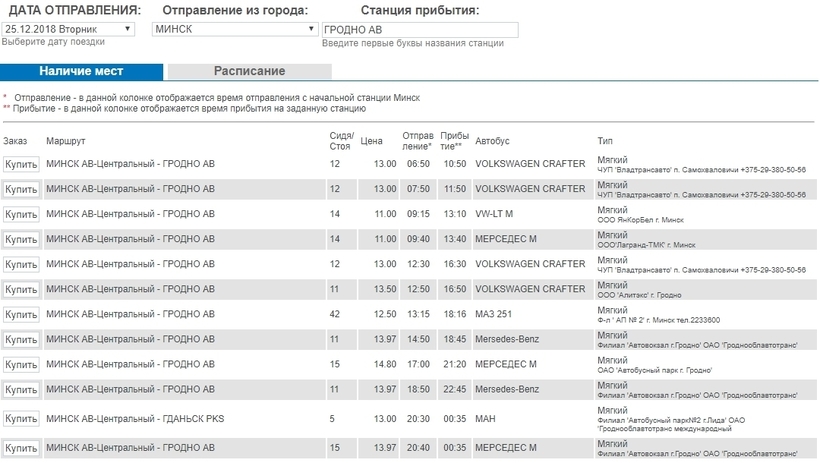Buy ticket for the 18:50 departure
Viewport: 820px width, 463px height.
click(21, 390)
